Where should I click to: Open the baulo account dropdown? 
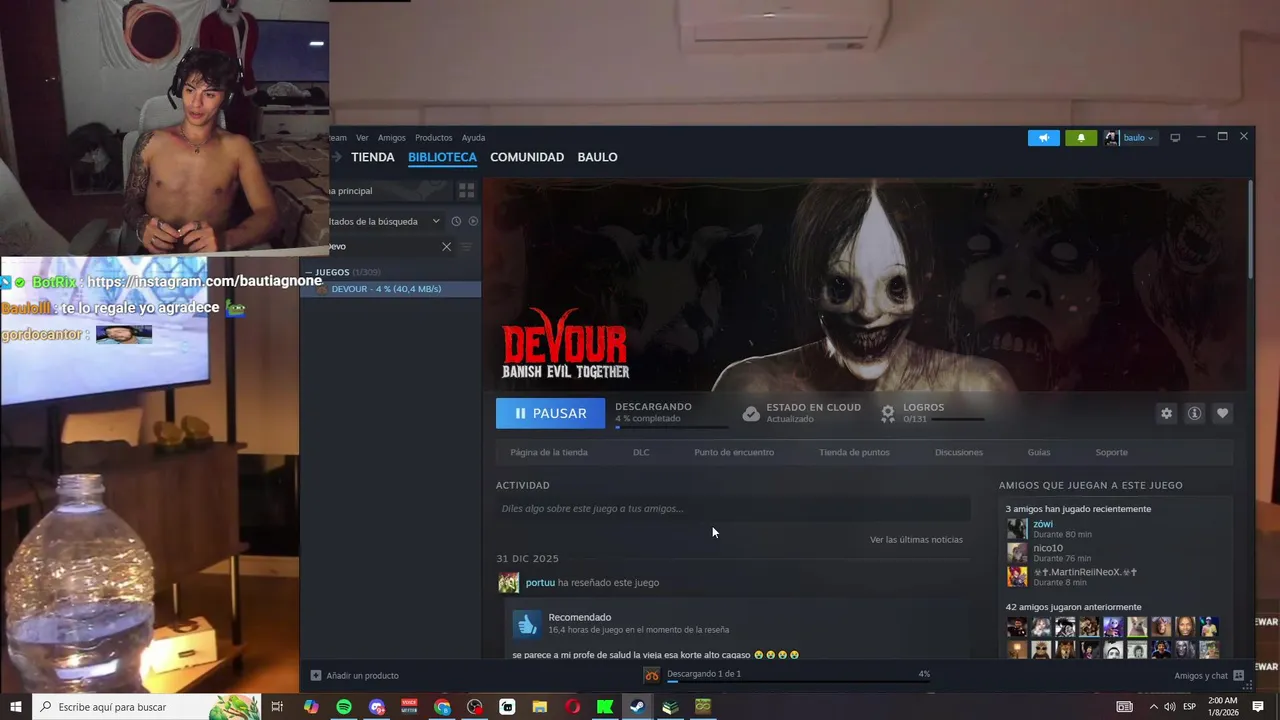(1130, 138)
